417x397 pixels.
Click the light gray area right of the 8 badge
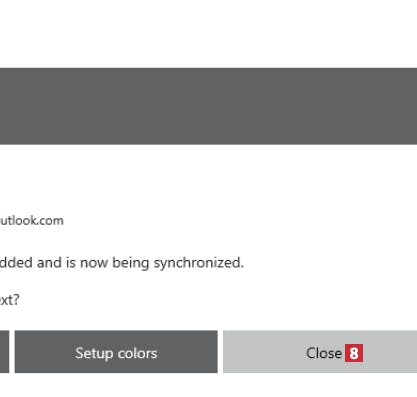(x=390, y=352)
